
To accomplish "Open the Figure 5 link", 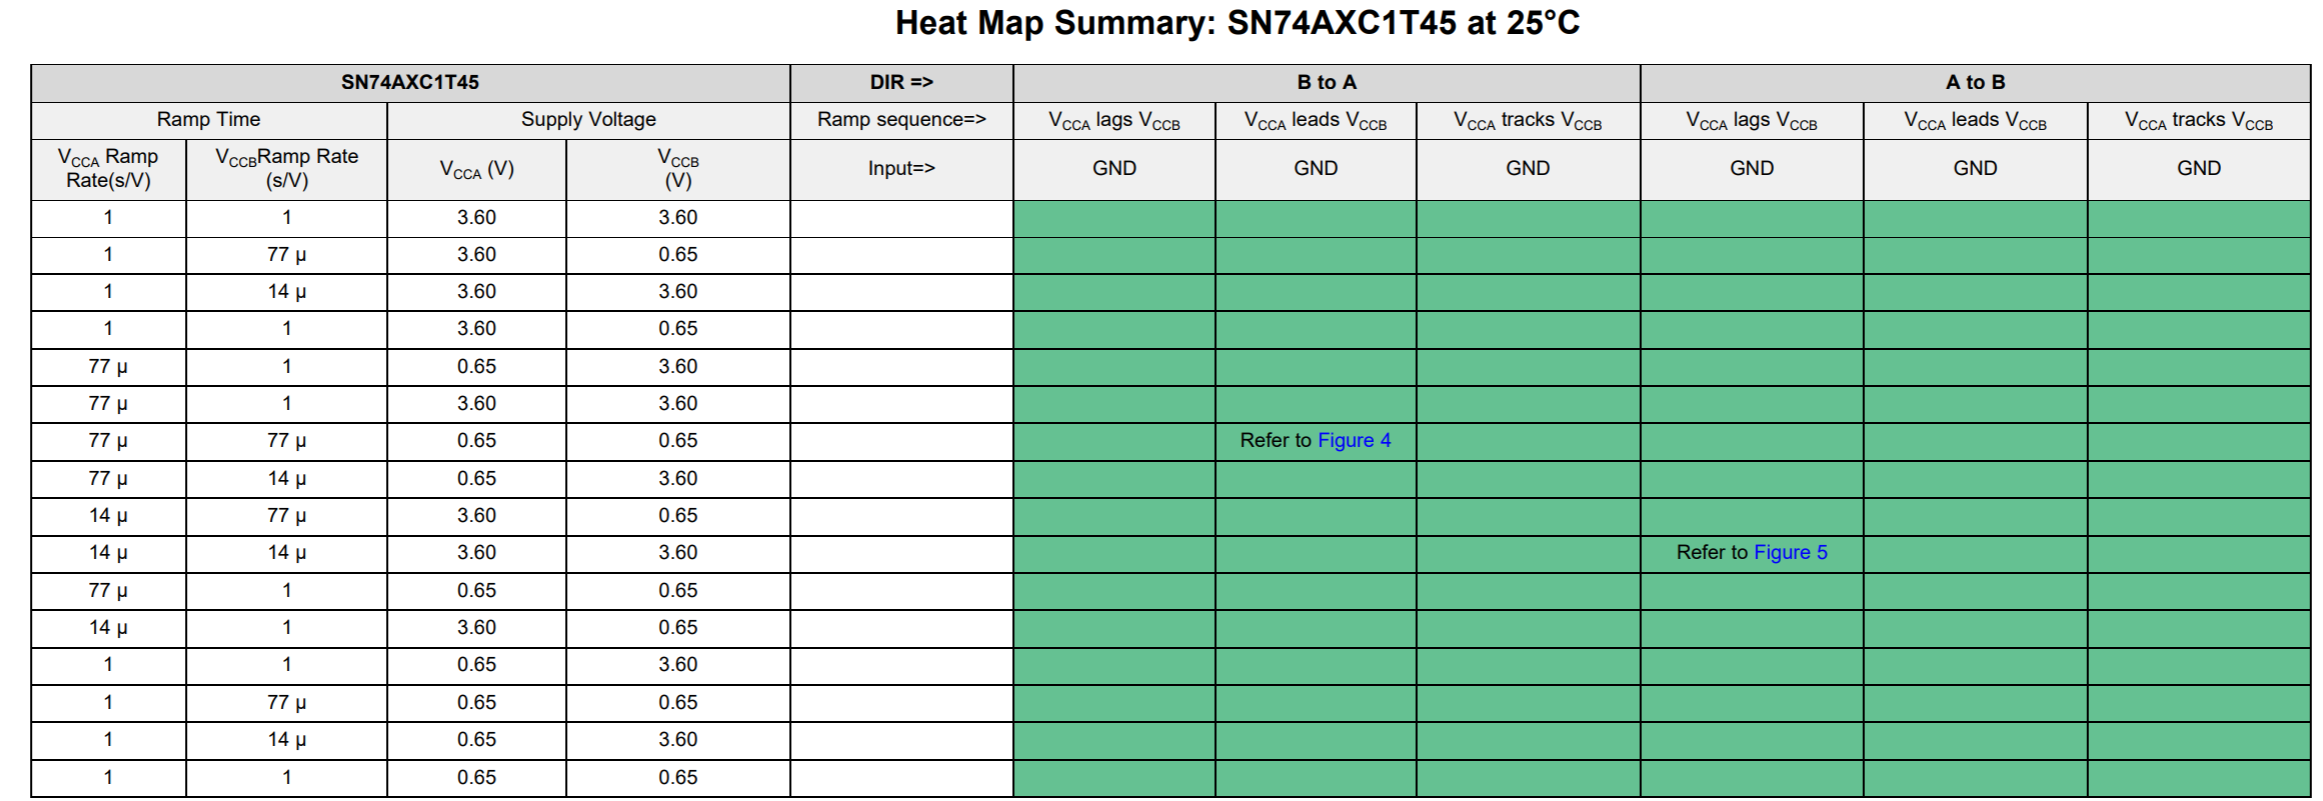I will 1790,553.
